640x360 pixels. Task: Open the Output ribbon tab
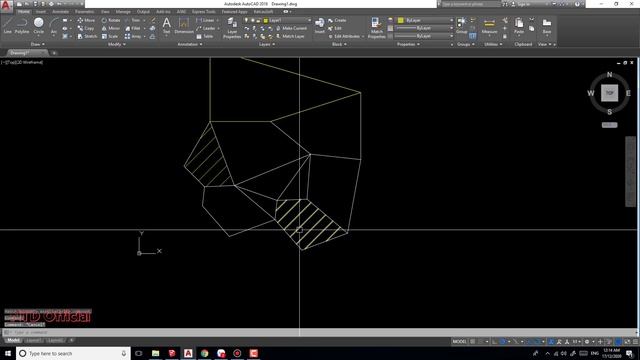tap(143, 11)
